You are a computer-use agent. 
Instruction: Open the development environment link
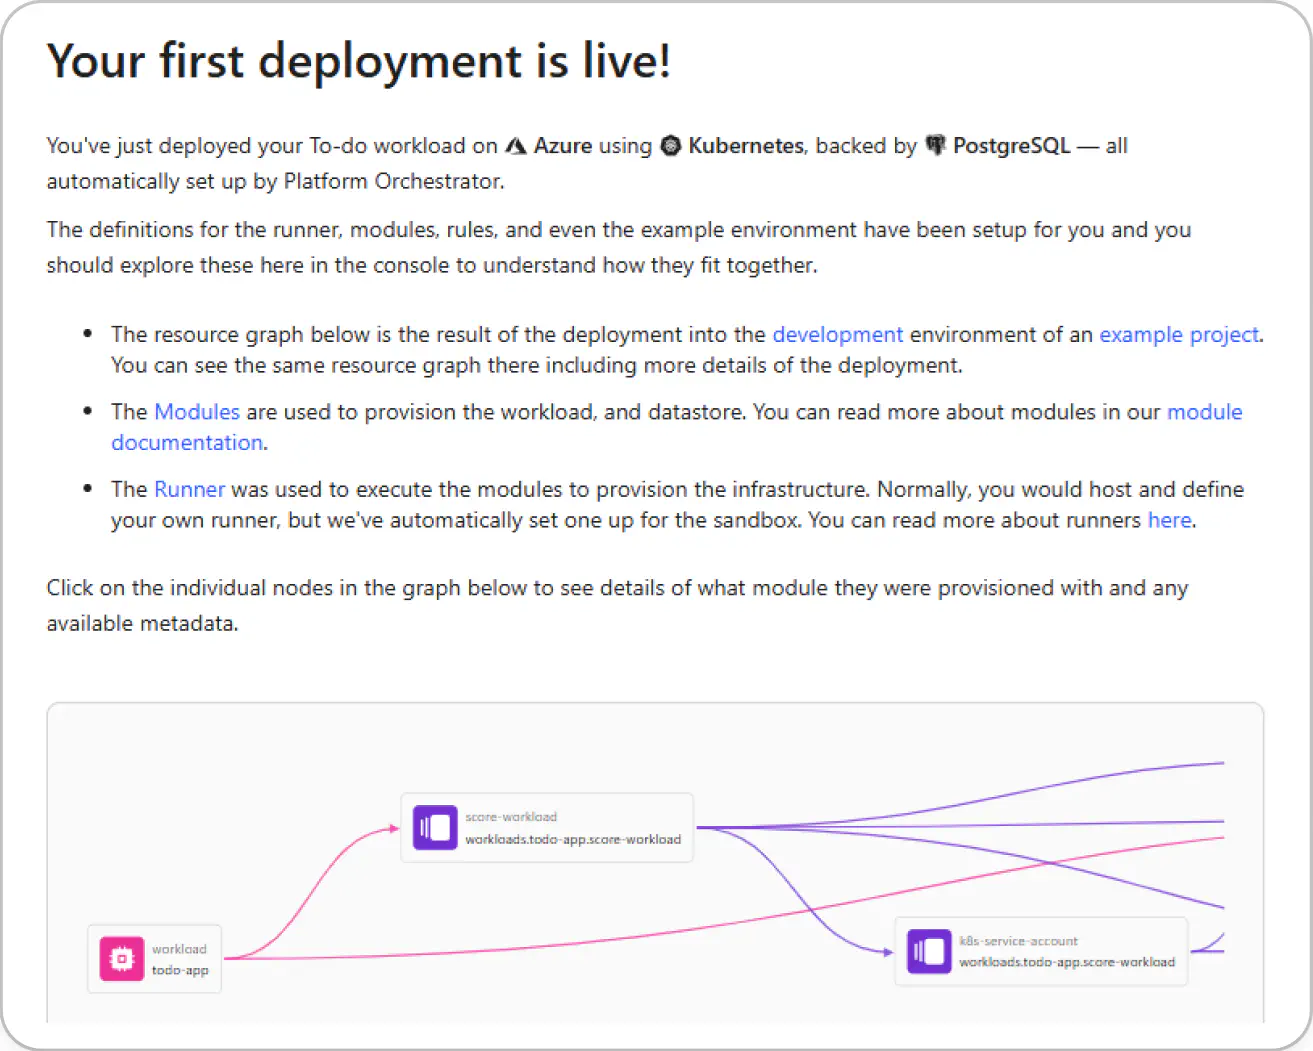(837, 334)
